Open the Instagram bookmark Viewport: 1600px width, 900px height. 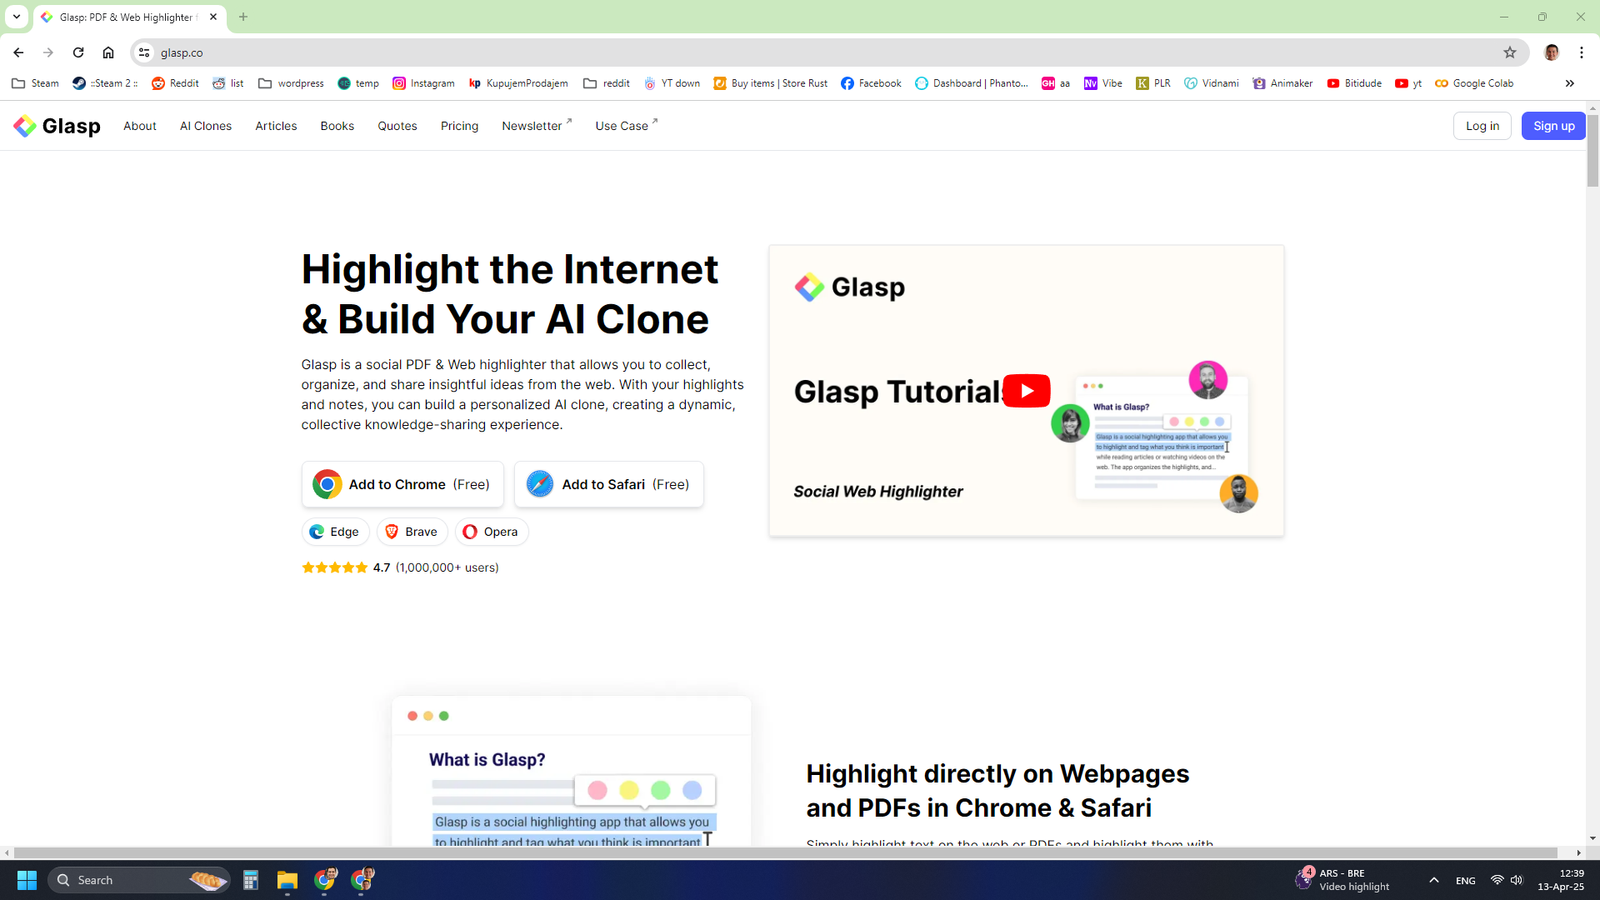[423, 83]
